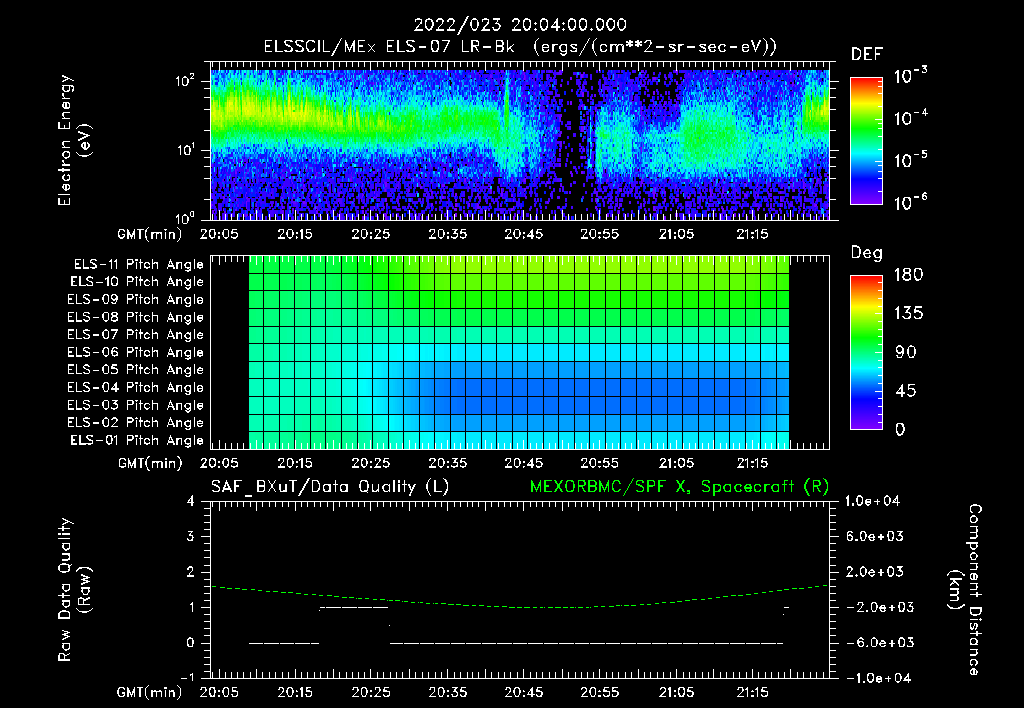Click the DEF label above spectrogram color bar
Screen dimensions: 1024x708
click(x=867, y=54)
